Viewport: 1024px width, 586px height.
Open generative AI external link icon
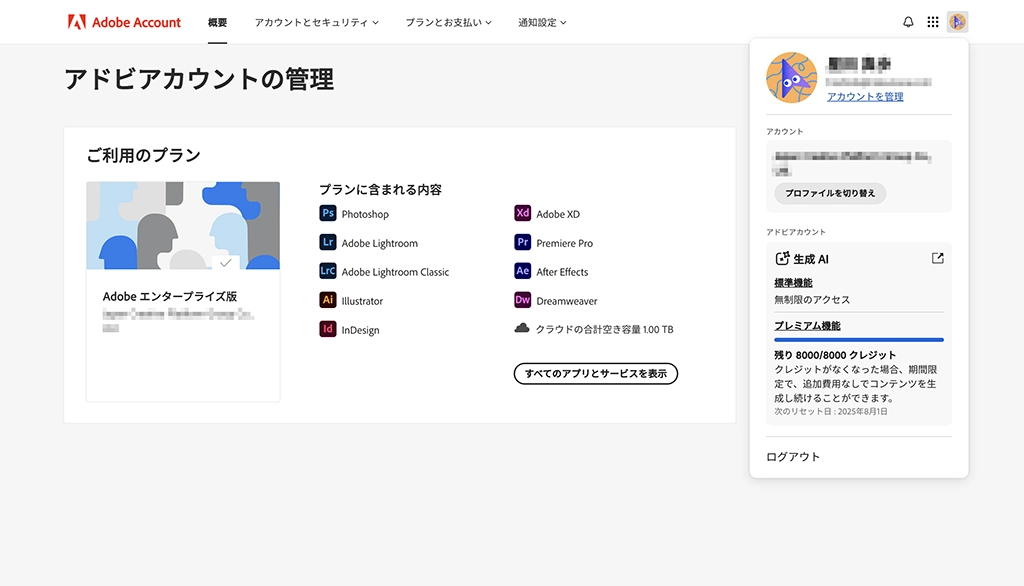pos(938,258)
